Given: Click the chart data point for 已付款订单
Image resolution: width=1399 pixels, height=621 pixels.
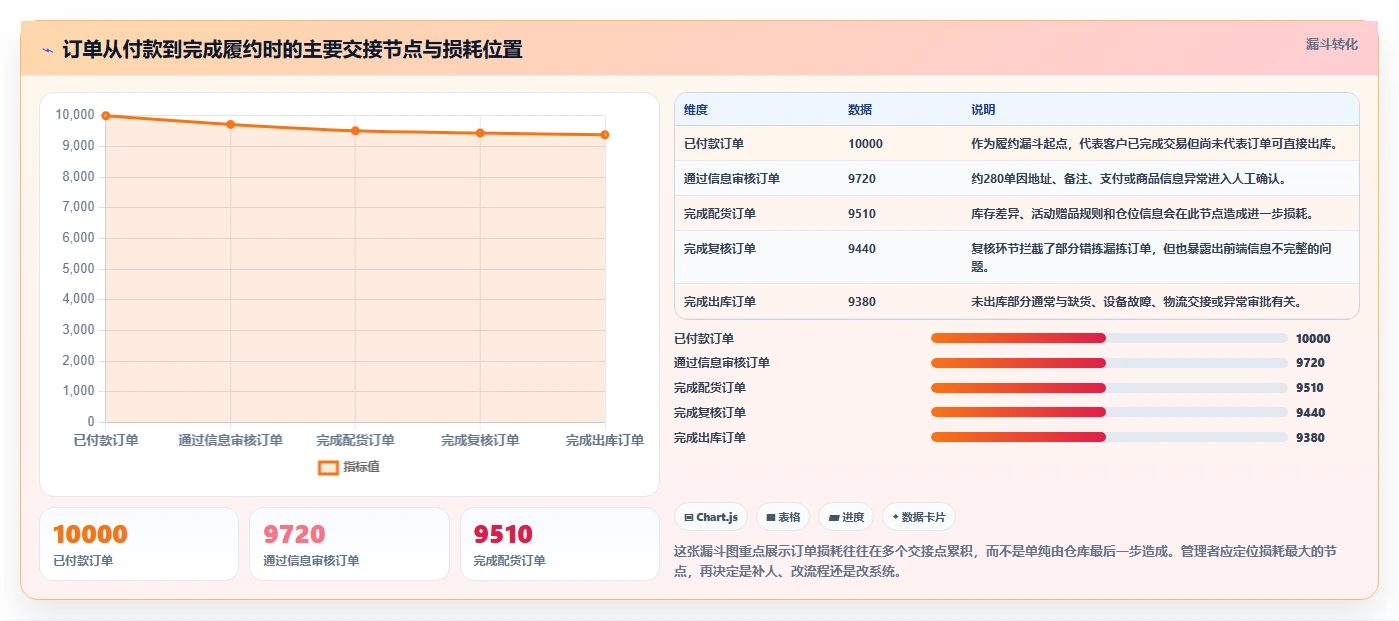Looking at the screenshot, I should [x=106, y=116].
